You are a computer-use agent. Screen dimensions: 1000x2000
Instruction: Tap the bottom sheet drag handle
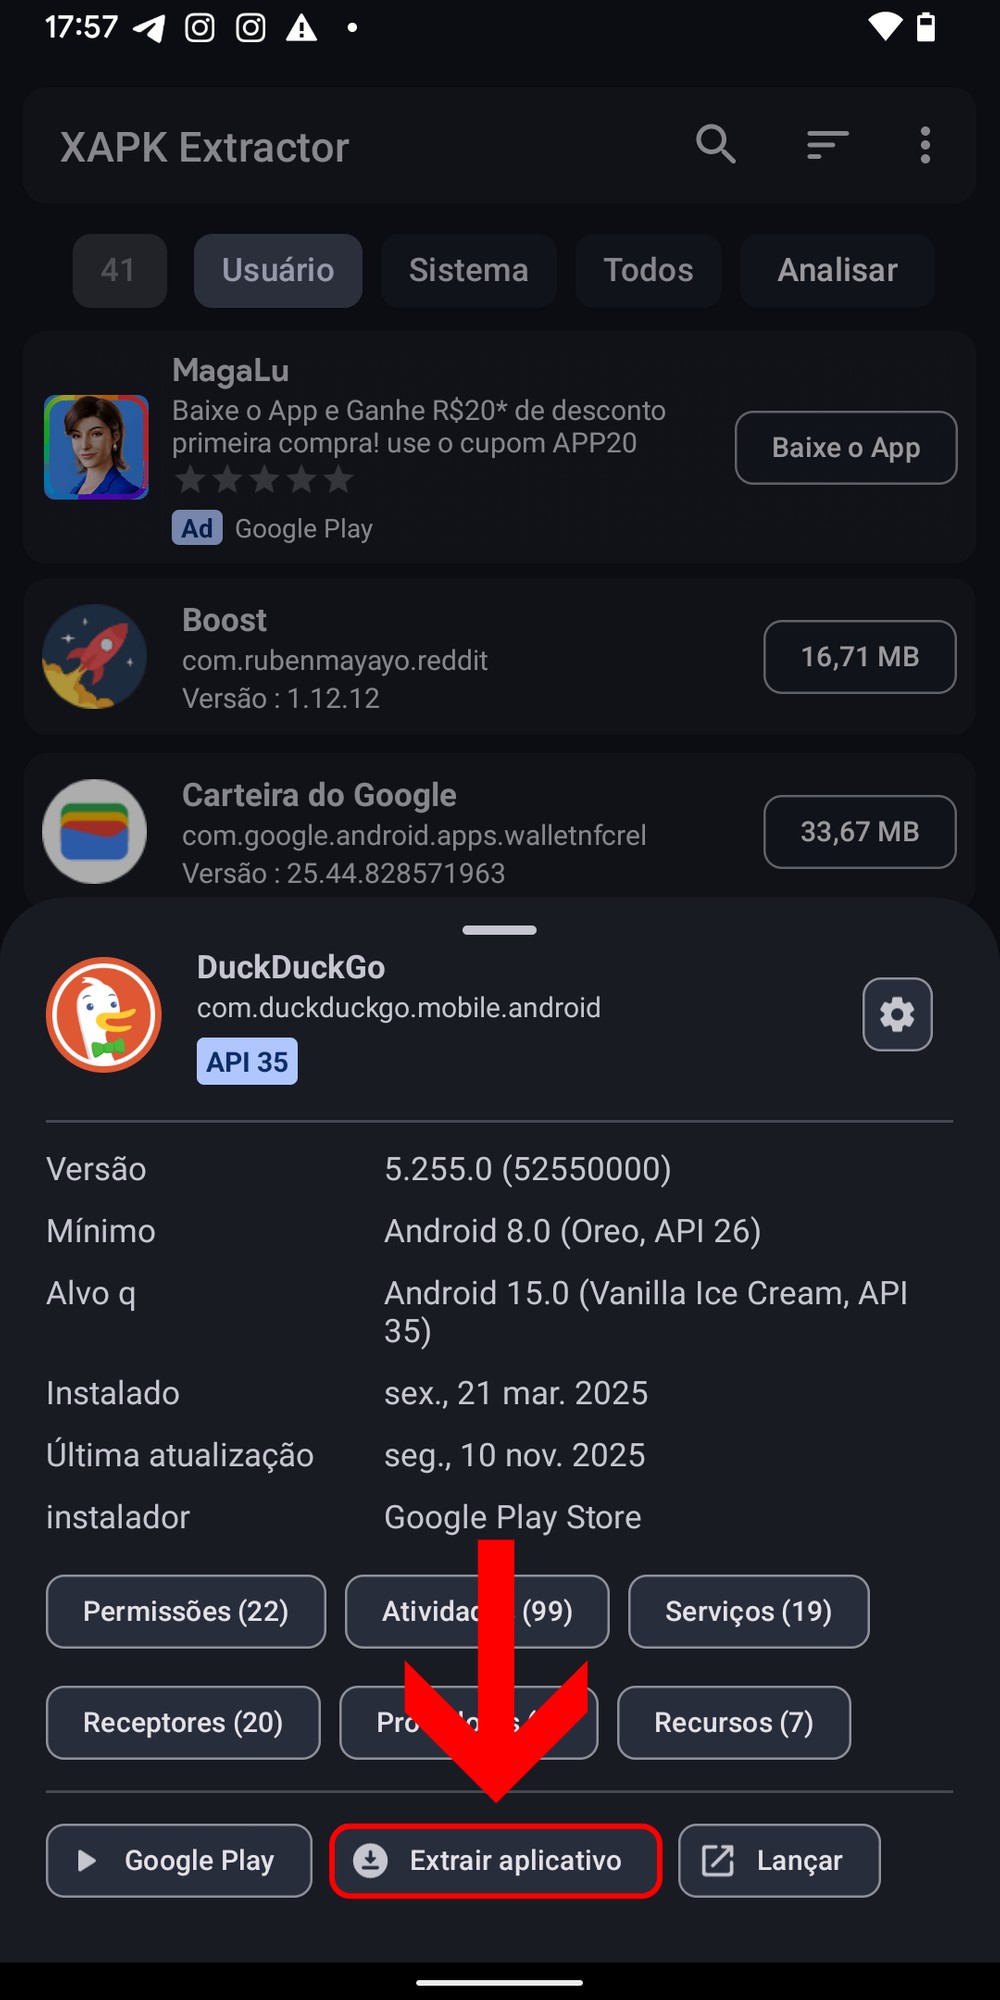pos(499,930)
